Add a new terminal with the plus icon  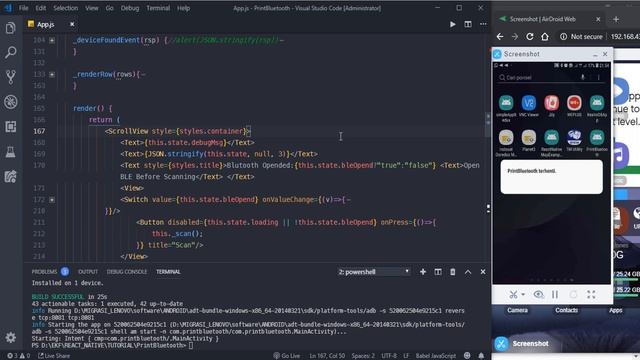tap(423, 272)
